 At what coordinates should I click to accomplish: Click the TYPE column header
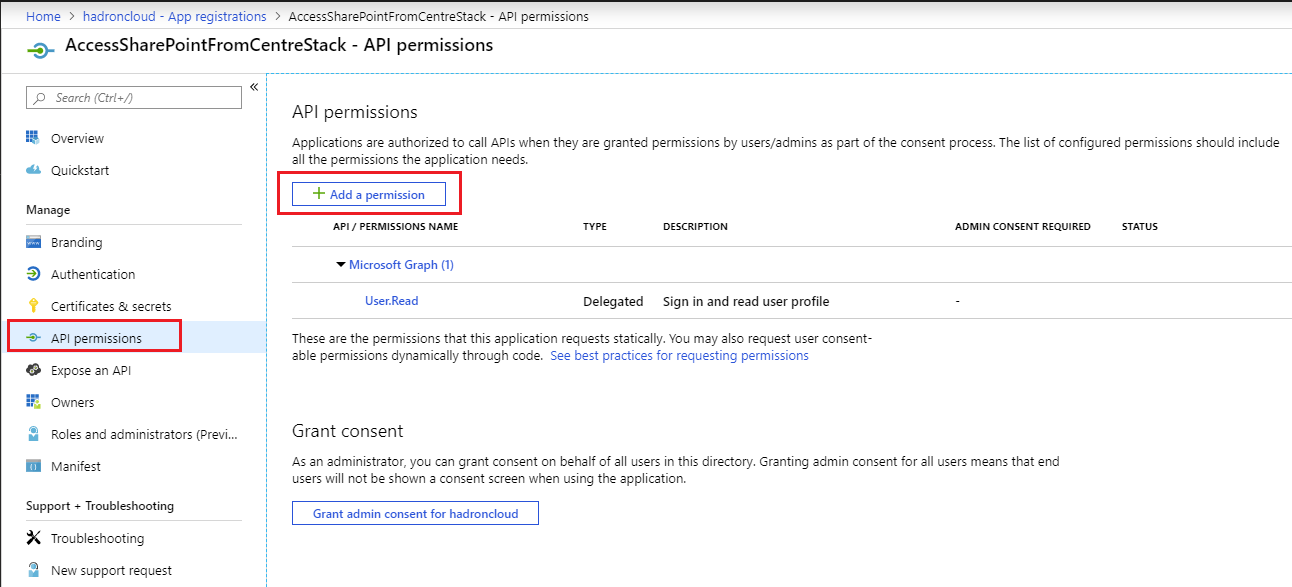[595, 227]
